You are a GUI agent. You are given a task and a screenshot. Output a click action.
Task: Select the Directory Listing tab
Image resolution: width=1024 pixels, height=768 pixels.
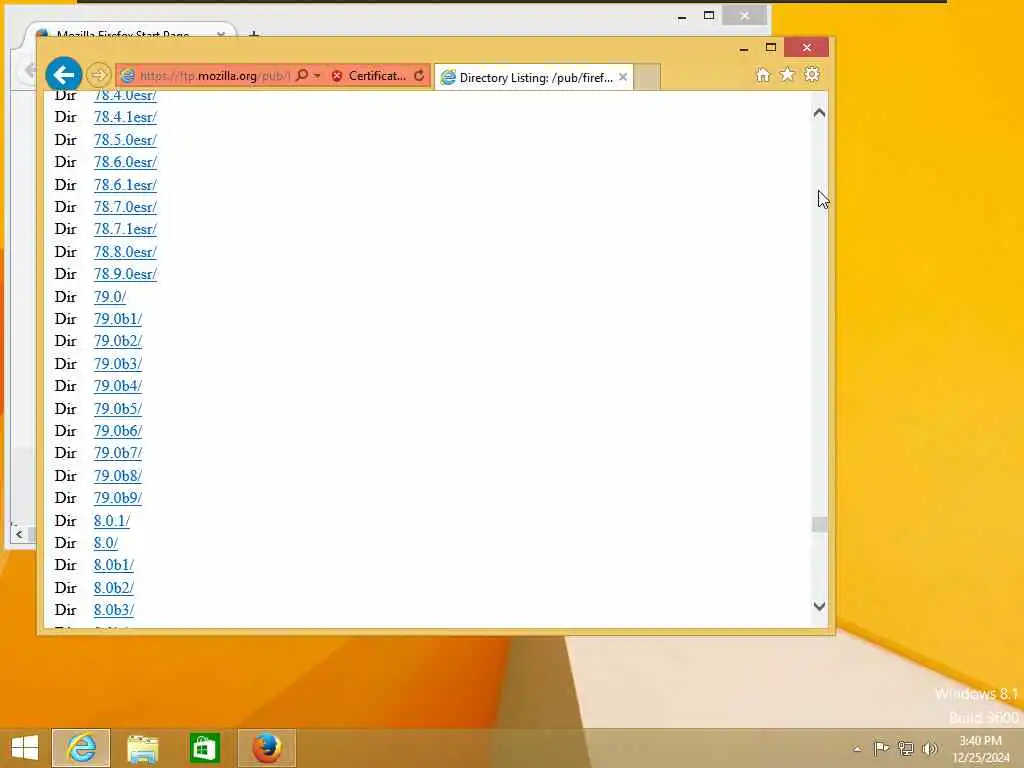tap(534, 78)
